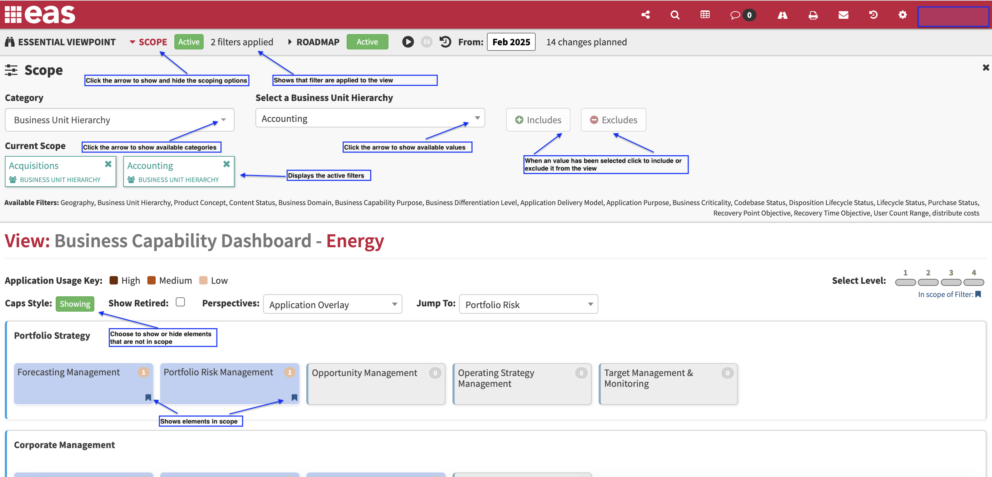This screenshot has width=992, height=477.
Task: Open search with the magnifier icon
Action: point(675,15)
